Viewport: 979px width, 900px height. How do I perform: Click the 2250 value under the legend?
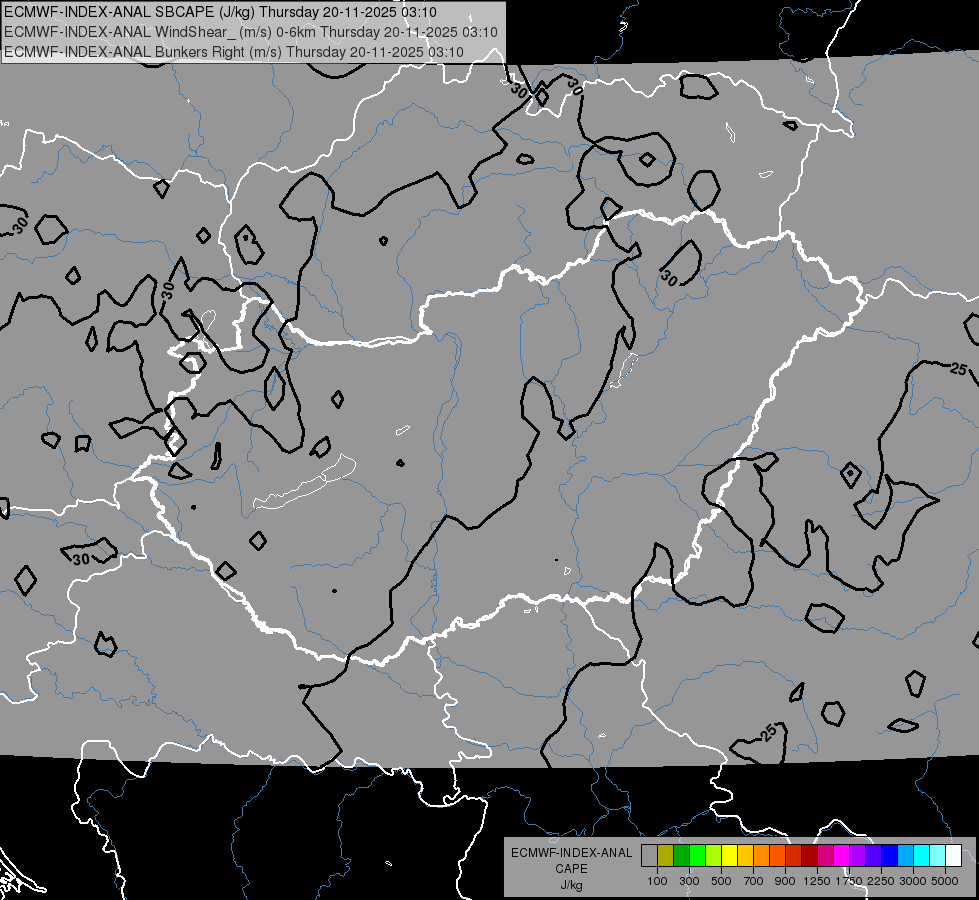[881, 881]
